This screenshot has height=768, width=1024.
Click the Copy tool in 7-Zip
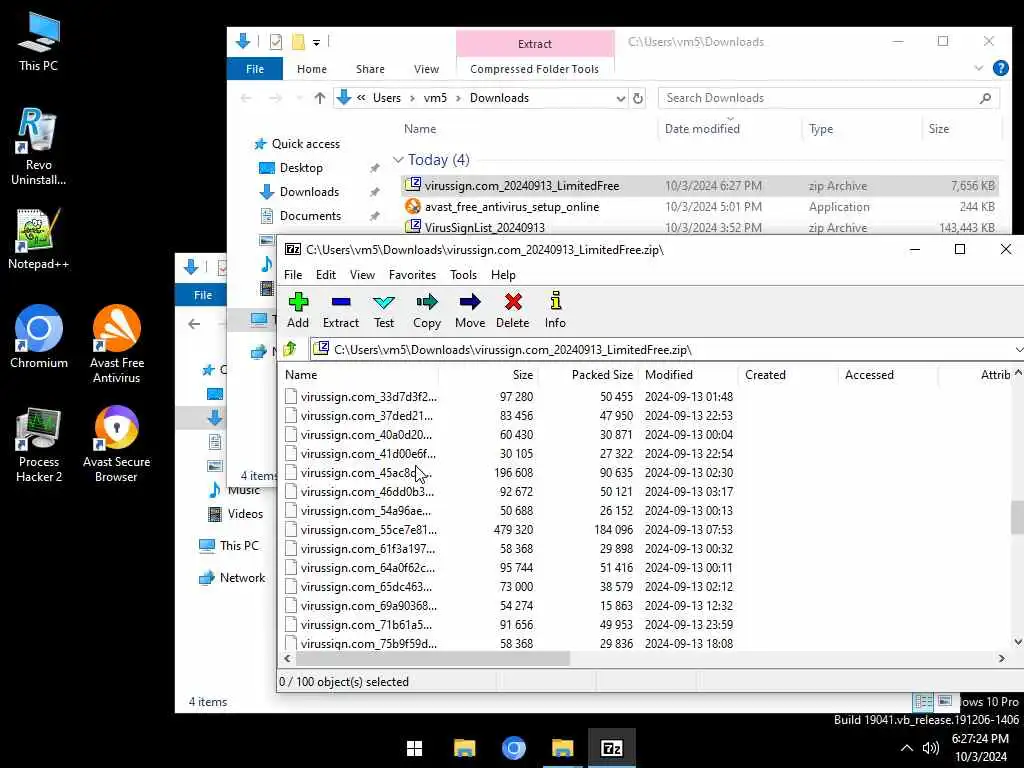426,310
